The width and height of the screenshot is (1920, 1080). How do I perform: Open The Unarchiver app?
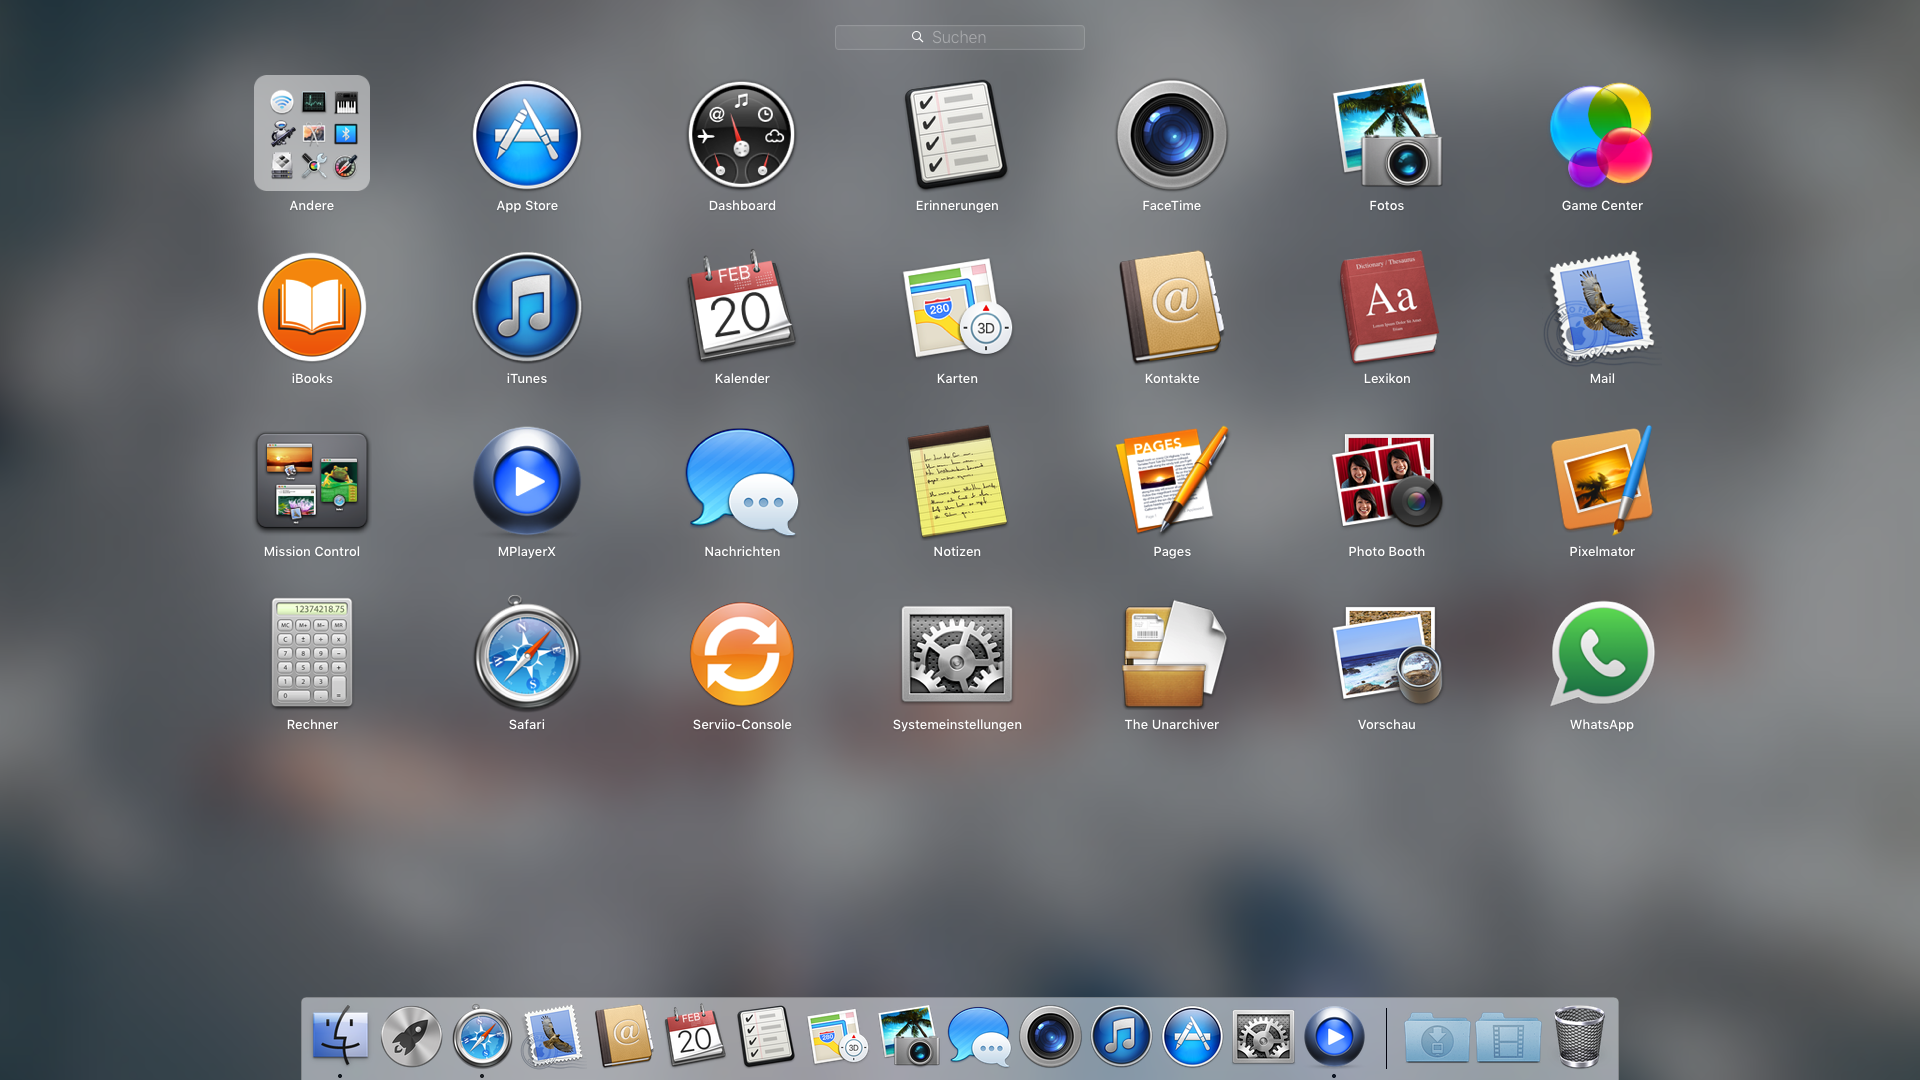pyautogui.click(x=1172, y=654)
